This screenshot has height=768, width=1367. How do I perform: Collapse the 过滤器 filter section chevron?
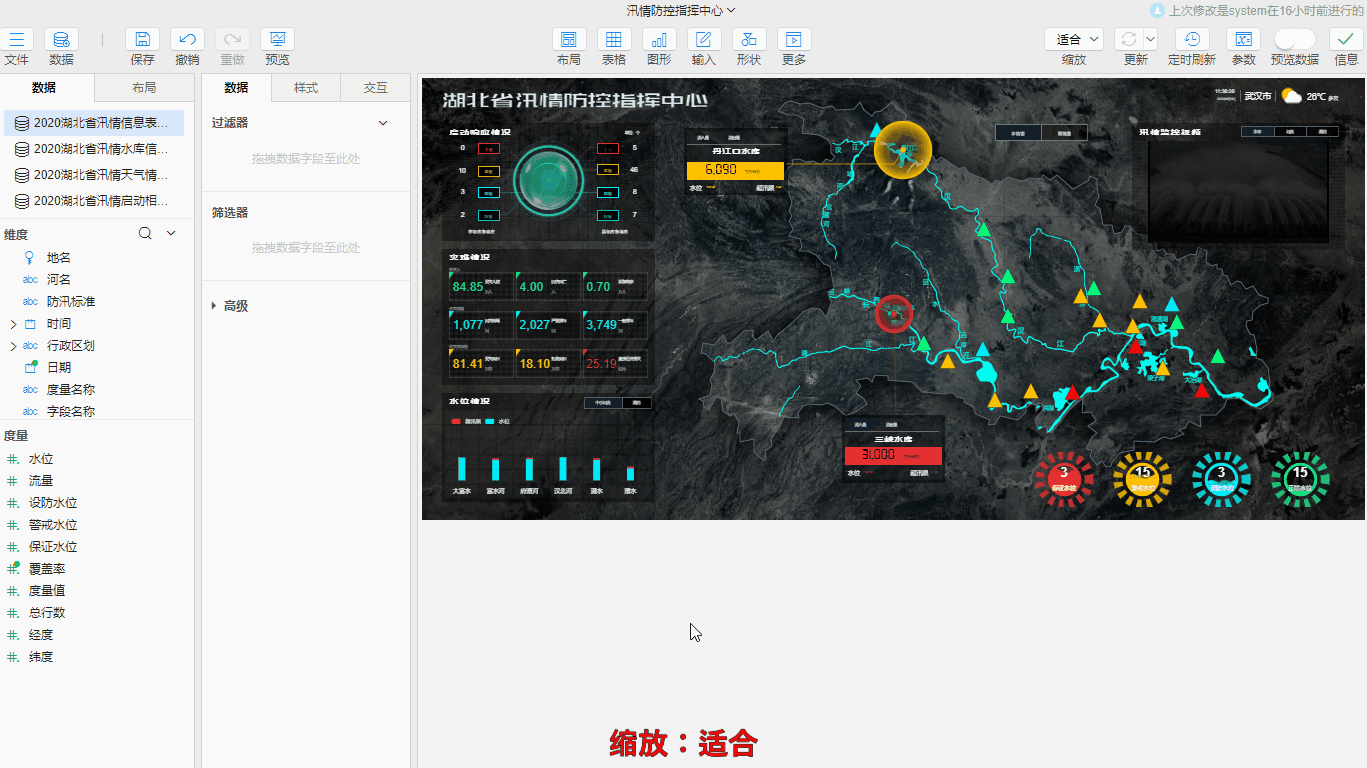382,123
